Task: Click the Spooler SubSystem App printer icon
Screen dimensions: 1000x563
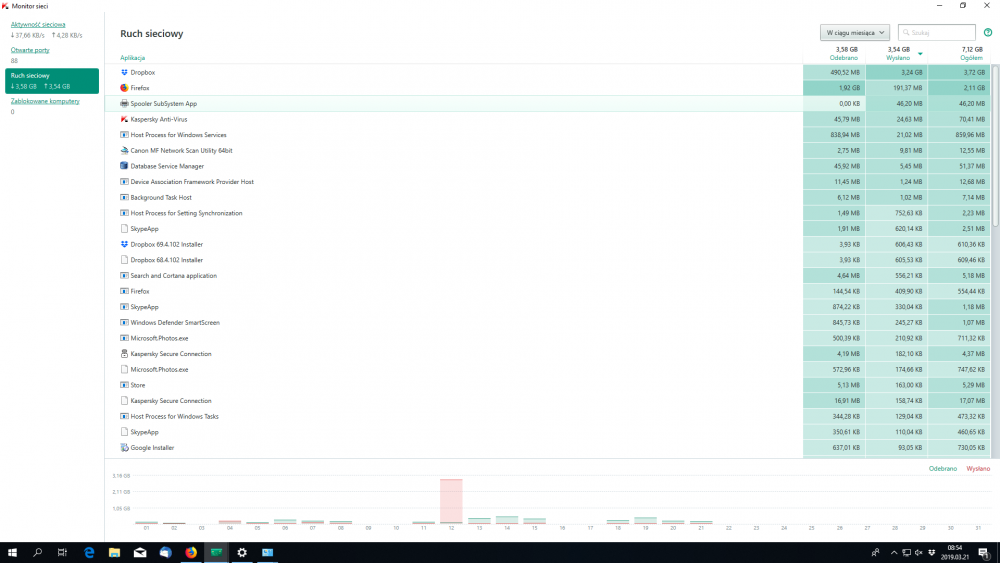Action: click(124, 104)
